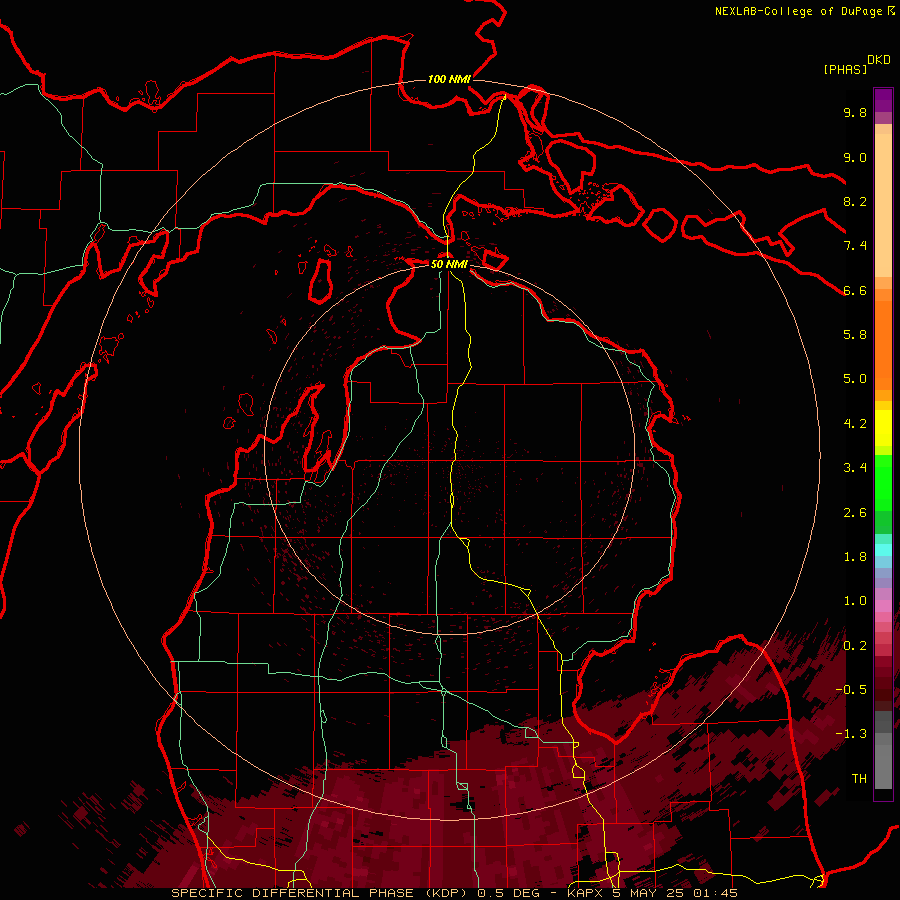Click the 6.6 legend value
The height and width of the screenshot is (900, 900).
pos(855,290)
